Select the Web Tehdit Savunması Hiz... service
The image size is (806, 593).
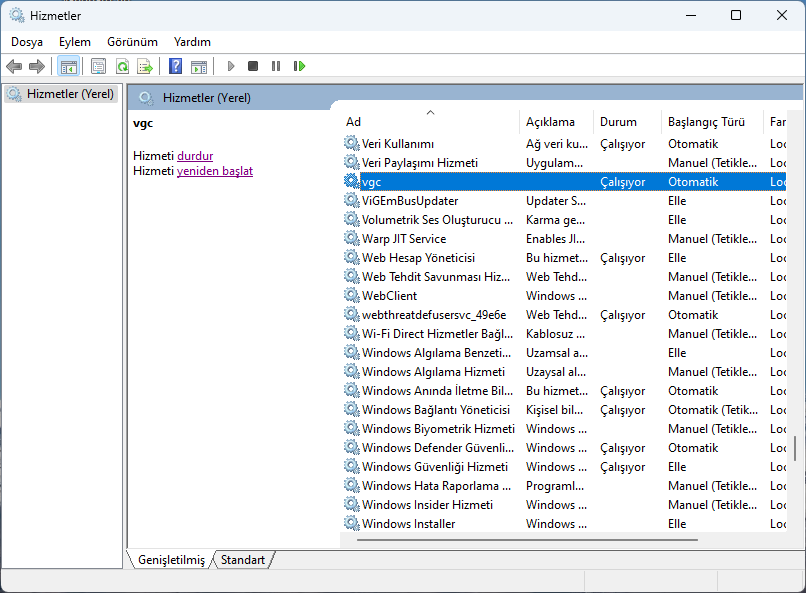pos(563,276)
